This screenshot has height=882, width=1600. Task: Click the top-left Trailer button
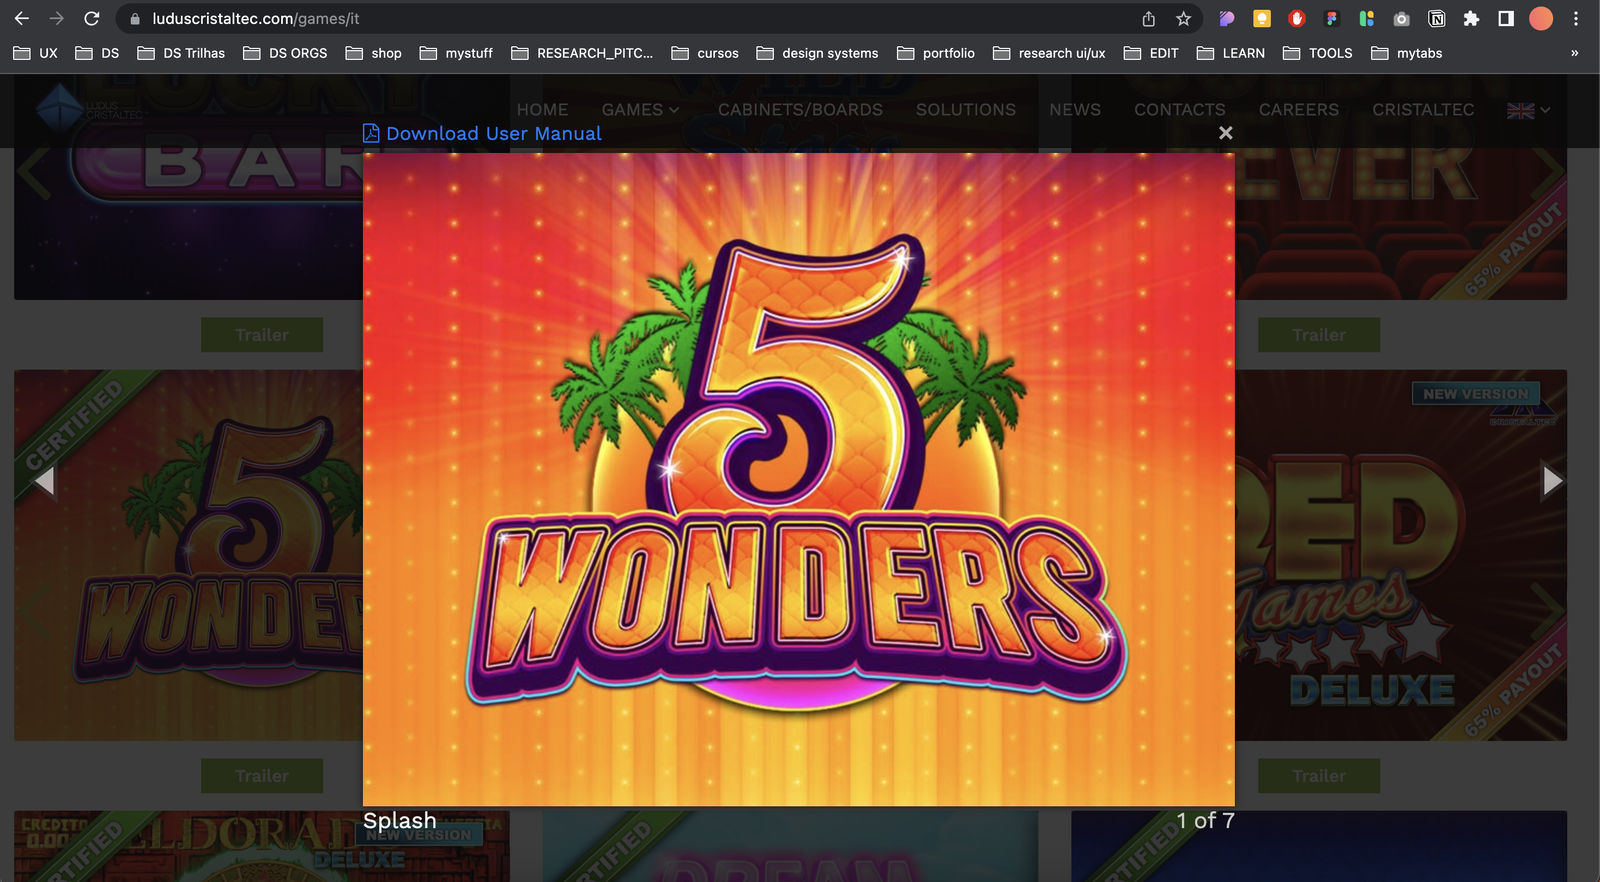pyautogui.click(x=262, y=335)
